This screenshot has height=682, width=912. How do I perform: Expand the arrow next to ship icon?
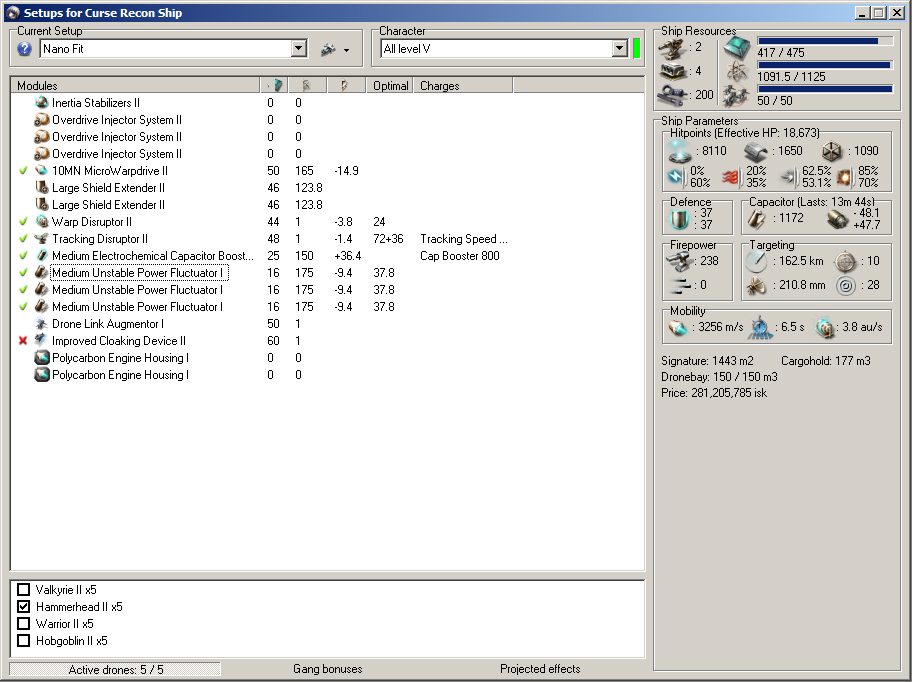click(x=347, y=50)
